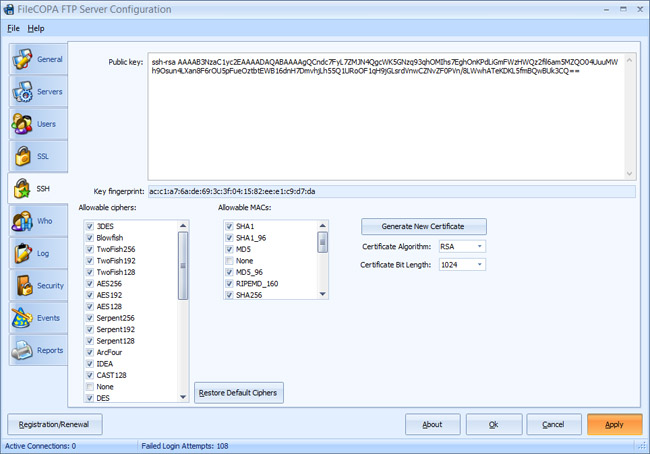
Task: Click public key box scroll up arrow
Action: pos(629,60)
